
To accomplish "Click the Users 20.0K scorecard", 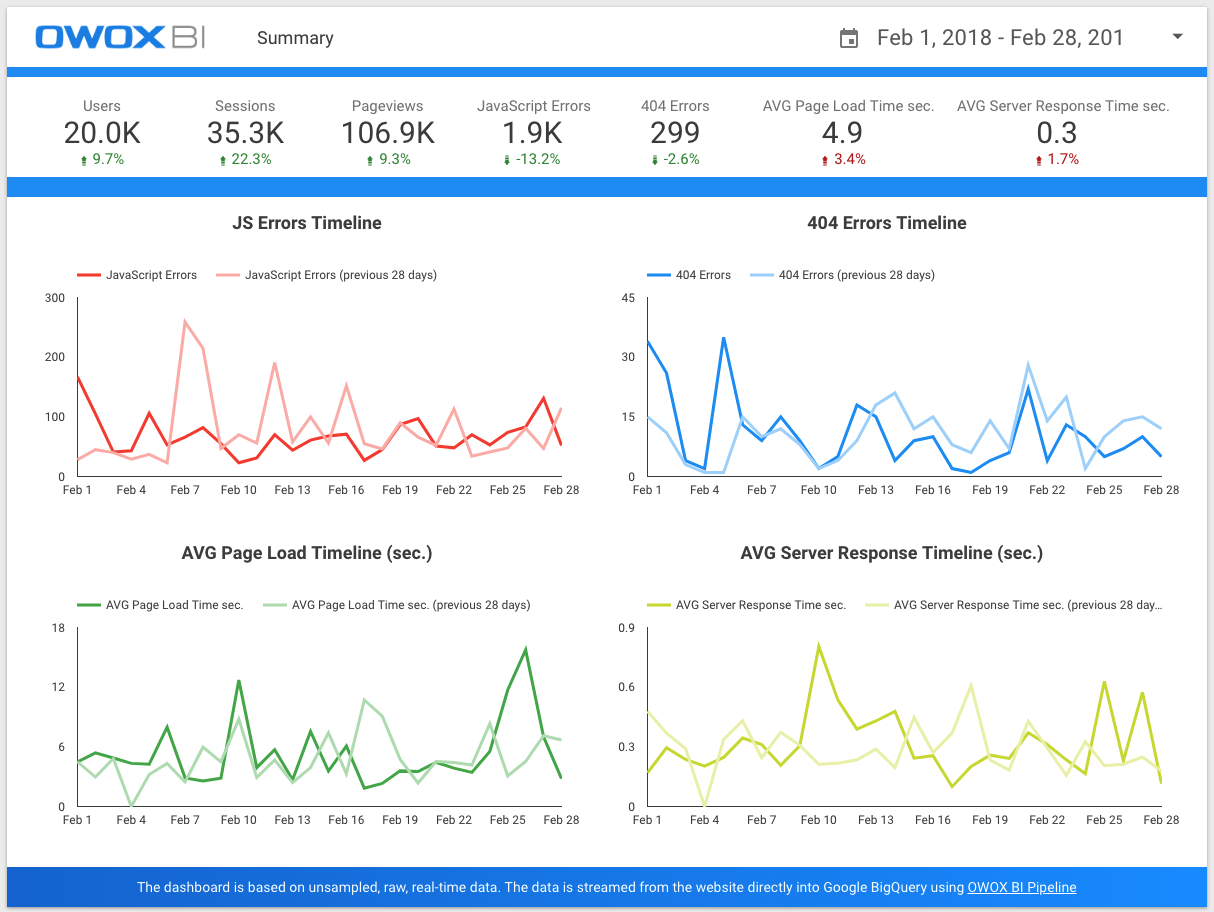I will point(102,132).
